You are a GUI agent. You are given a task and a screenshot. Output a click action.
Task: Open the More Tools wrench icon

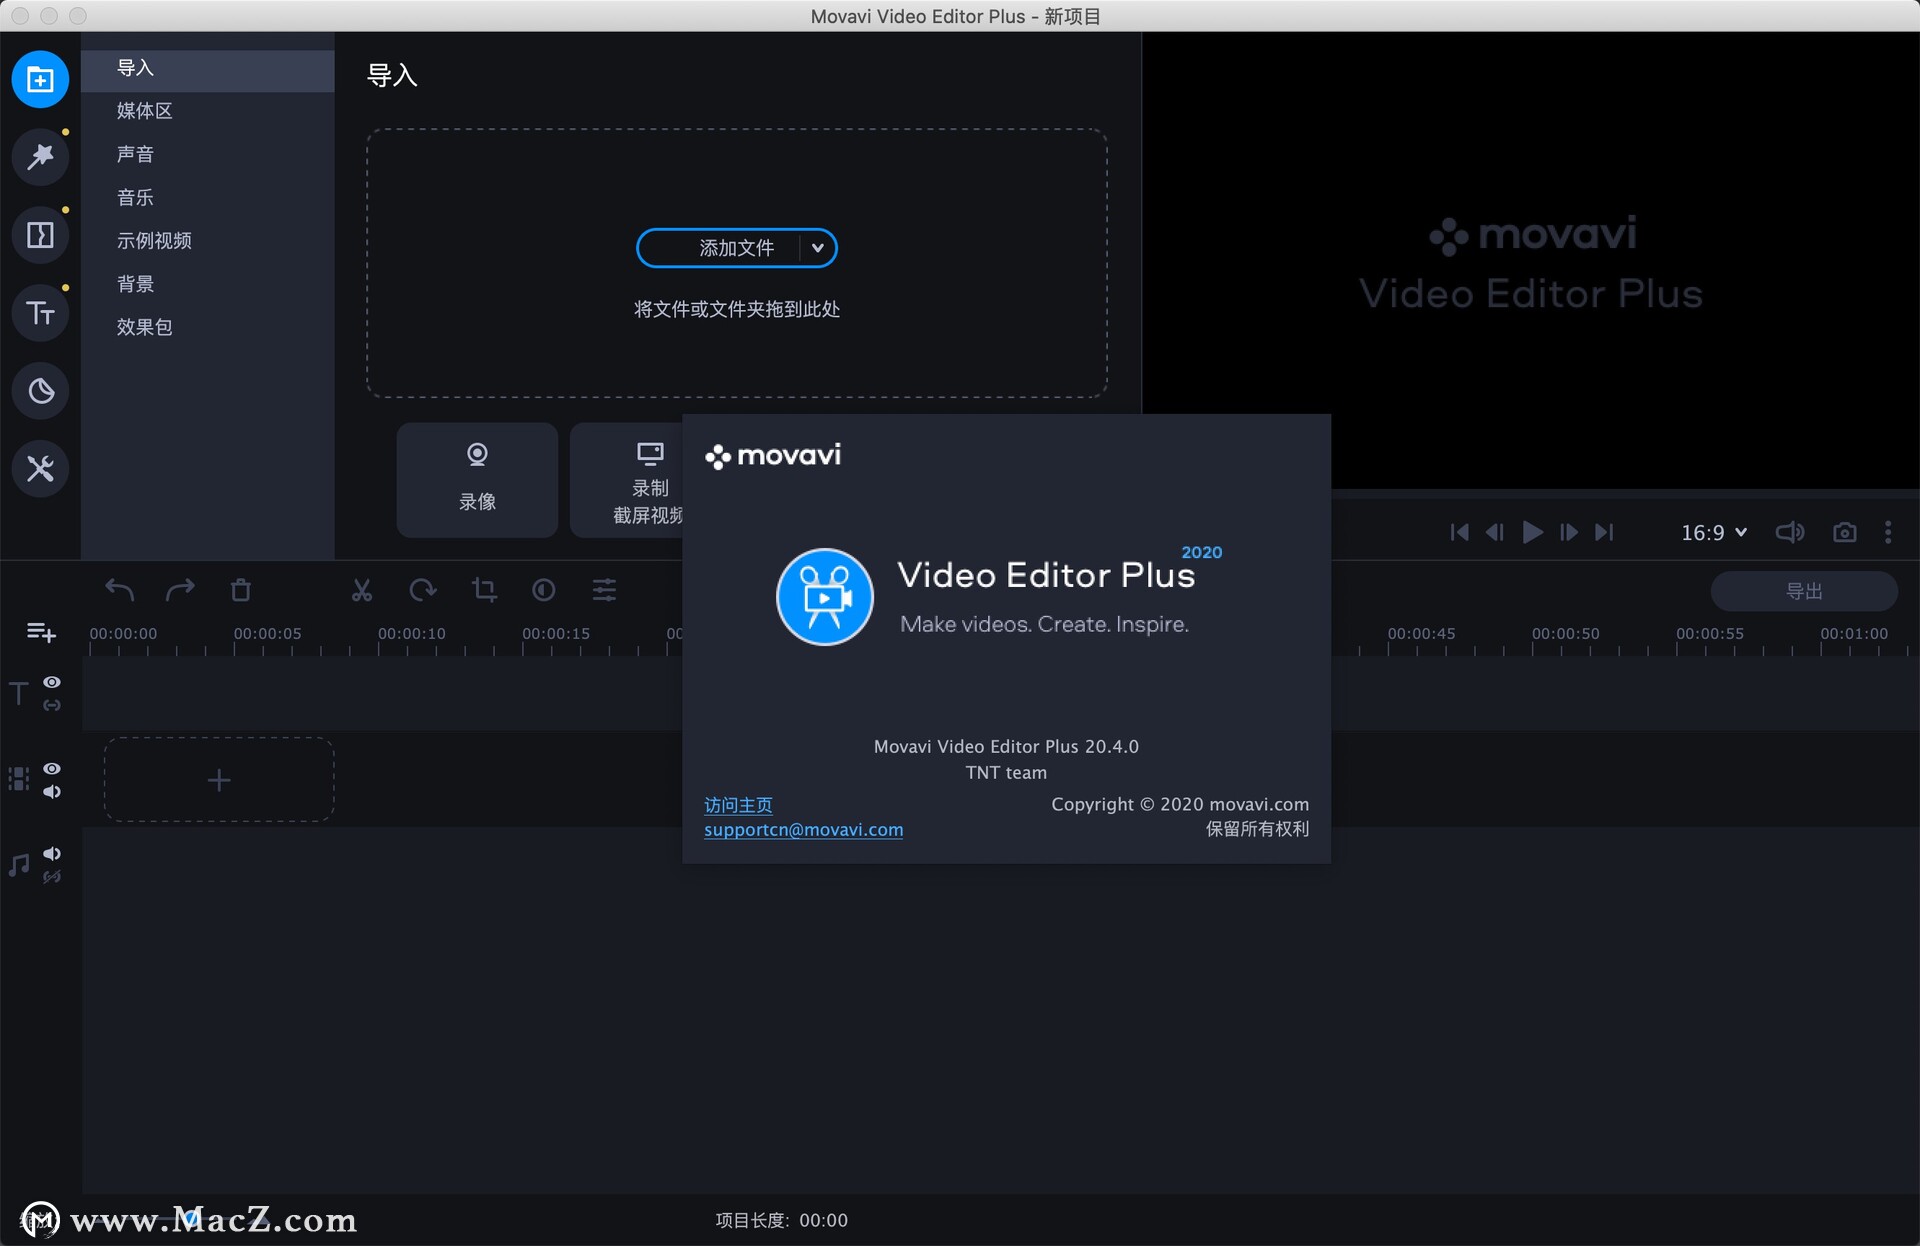(40, 469)
